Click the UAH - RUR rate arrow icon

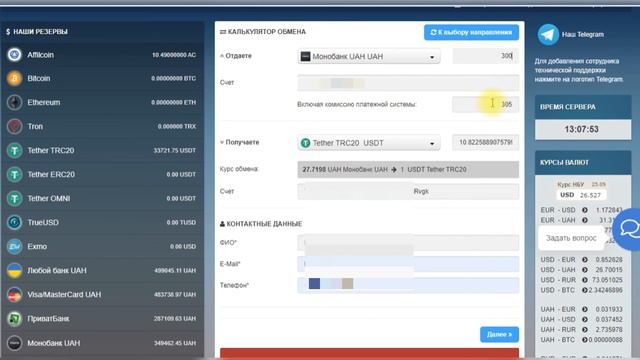[x=584, y=329]
